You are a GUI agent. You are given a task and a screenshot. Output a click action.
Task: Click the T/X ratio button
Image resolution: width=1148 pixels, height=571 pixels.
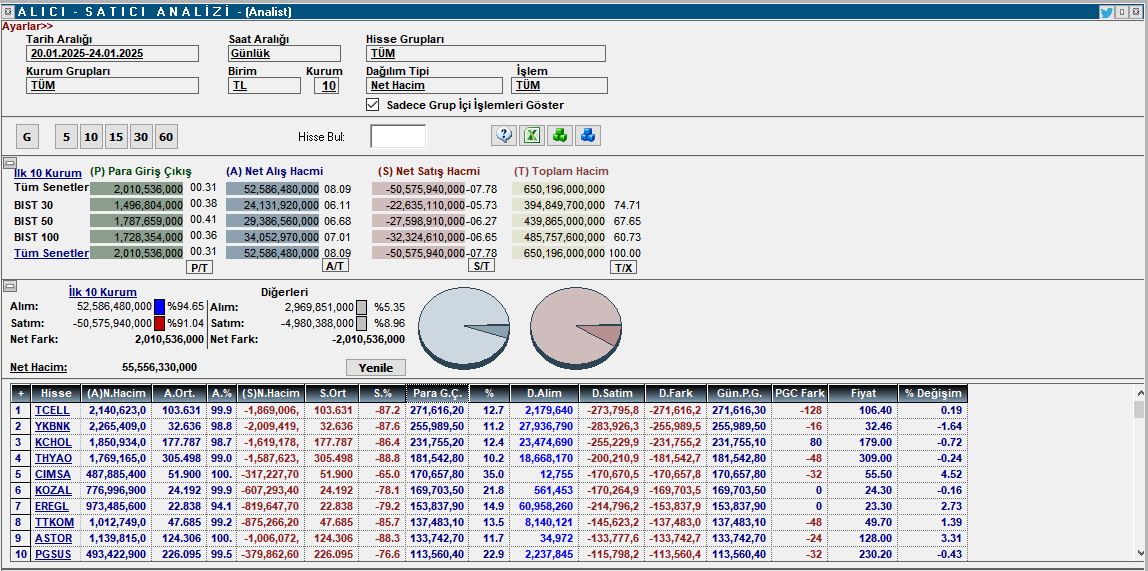point(624,268)
